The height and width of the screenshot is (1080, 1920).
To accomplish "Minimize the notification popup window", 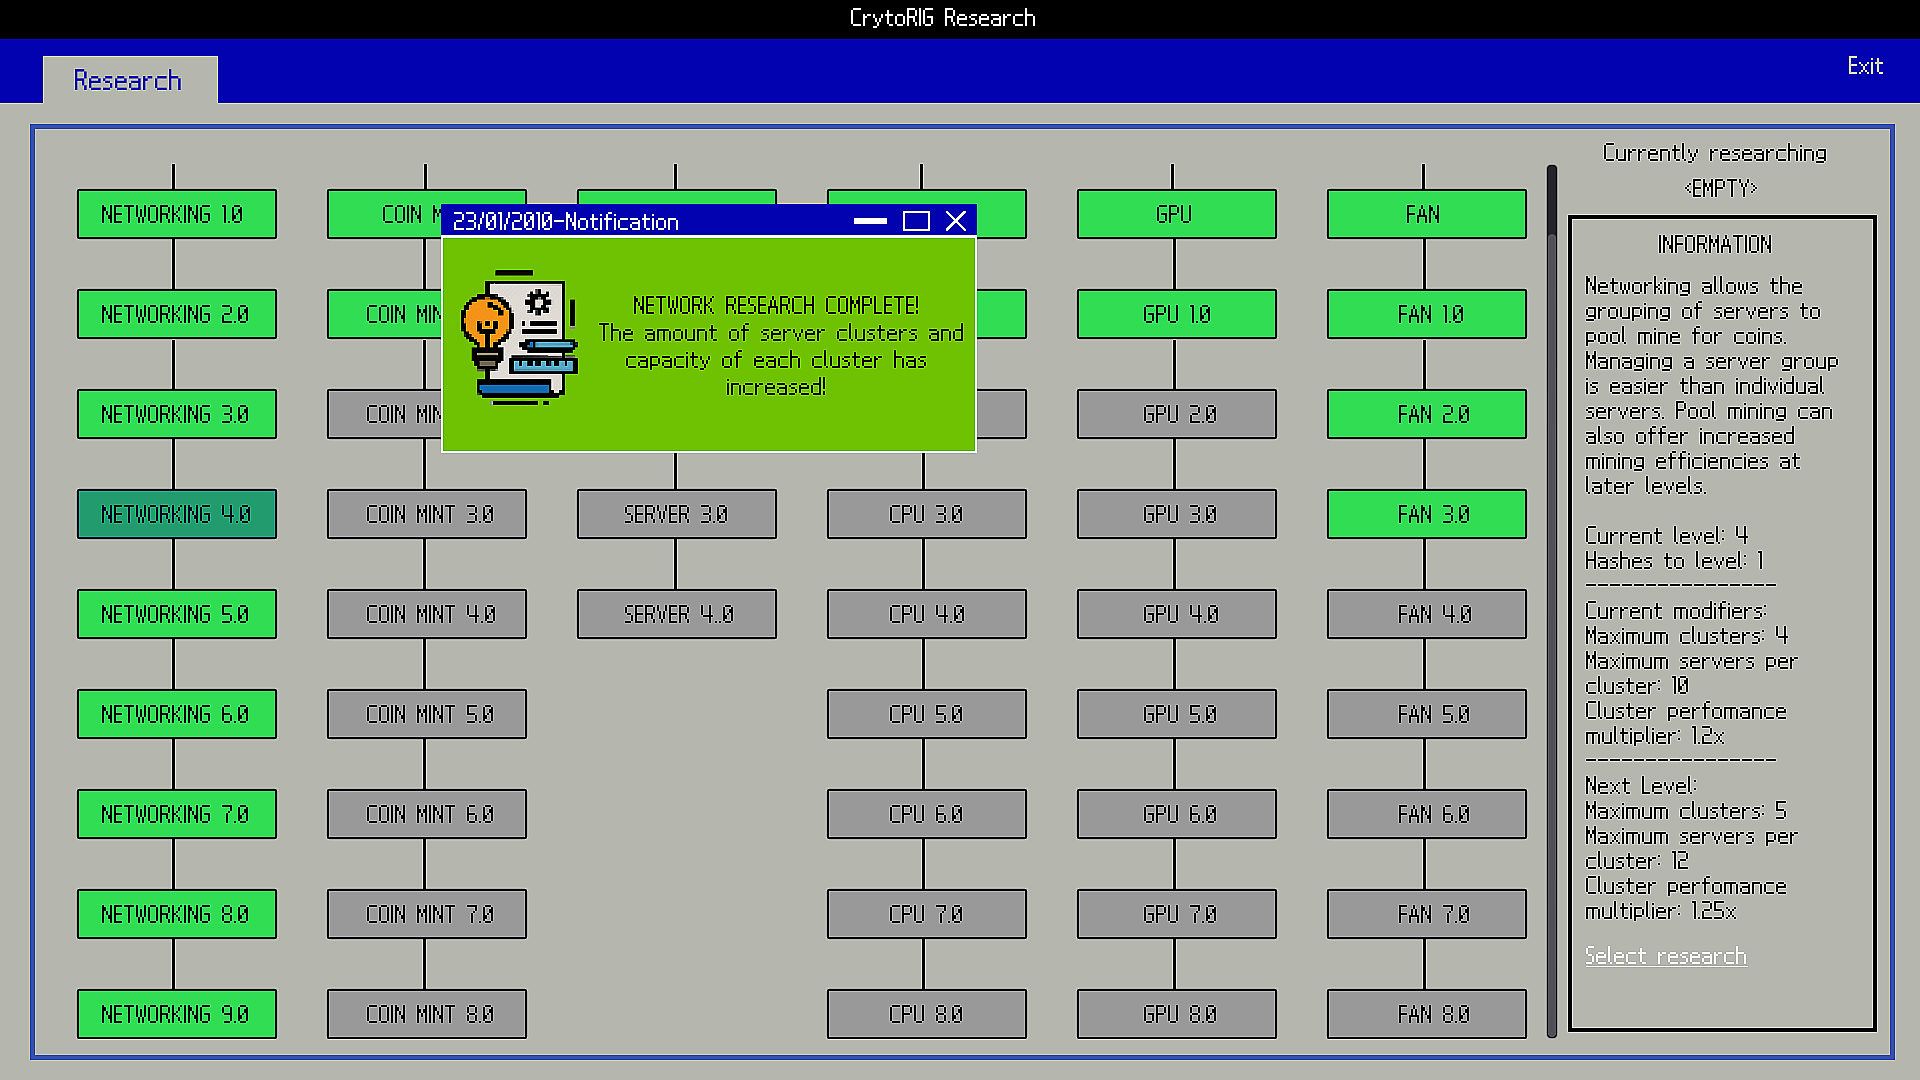I will pos(870,221).
